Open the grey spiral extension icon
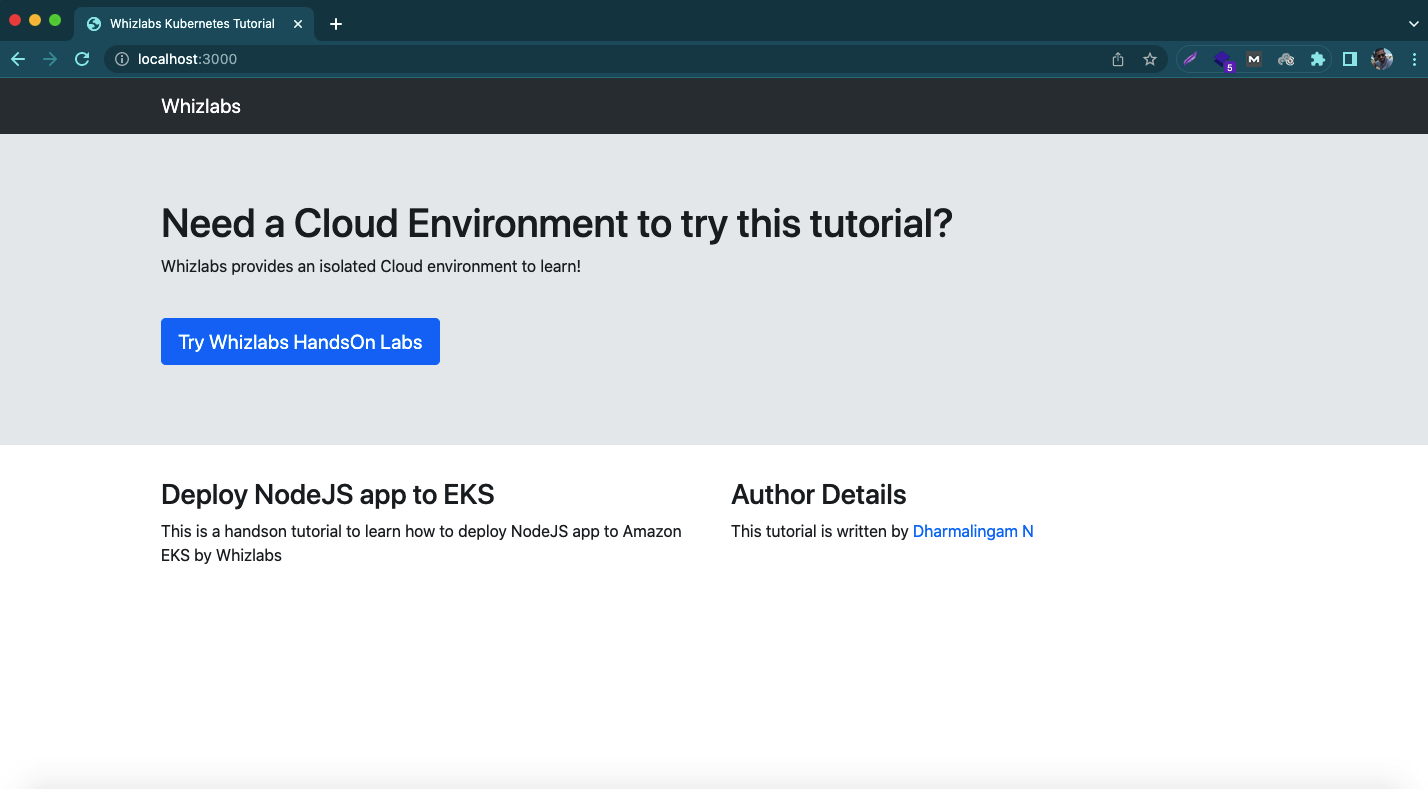1428x789 pixels. (x=1286, y=59)
